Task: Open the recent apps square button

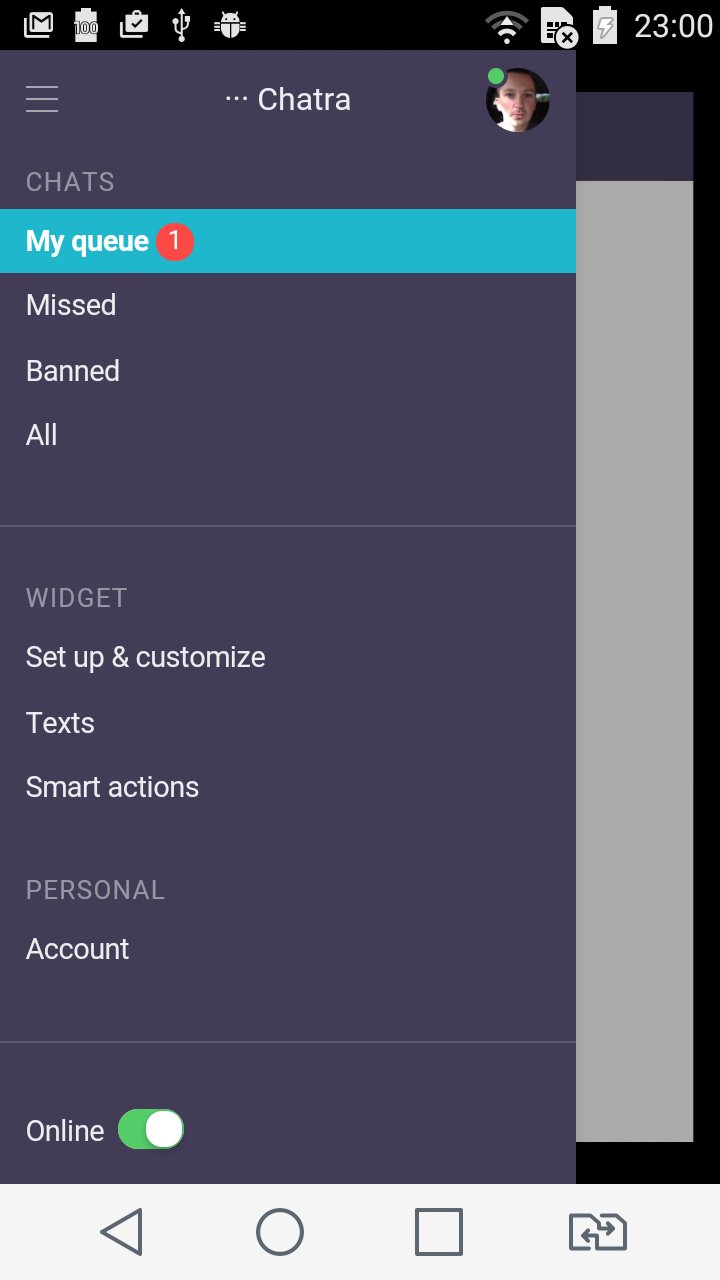Action: pyautogui.click(x=439, y=1231)
